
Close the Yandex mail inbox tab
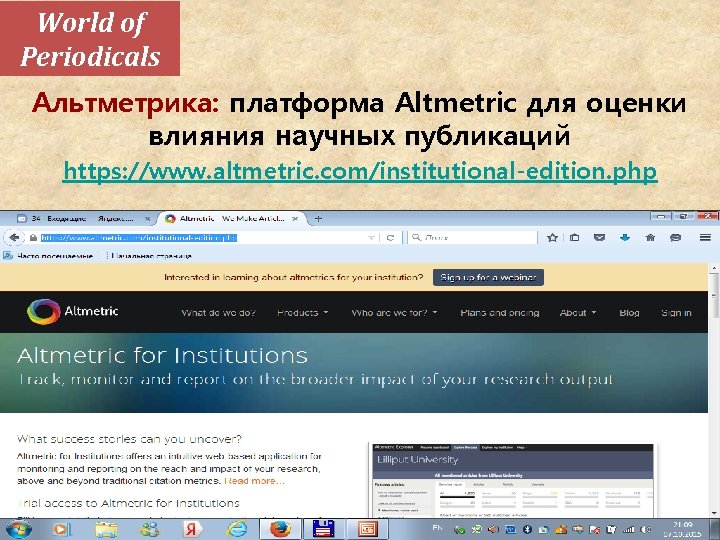(x=147, y=219)
